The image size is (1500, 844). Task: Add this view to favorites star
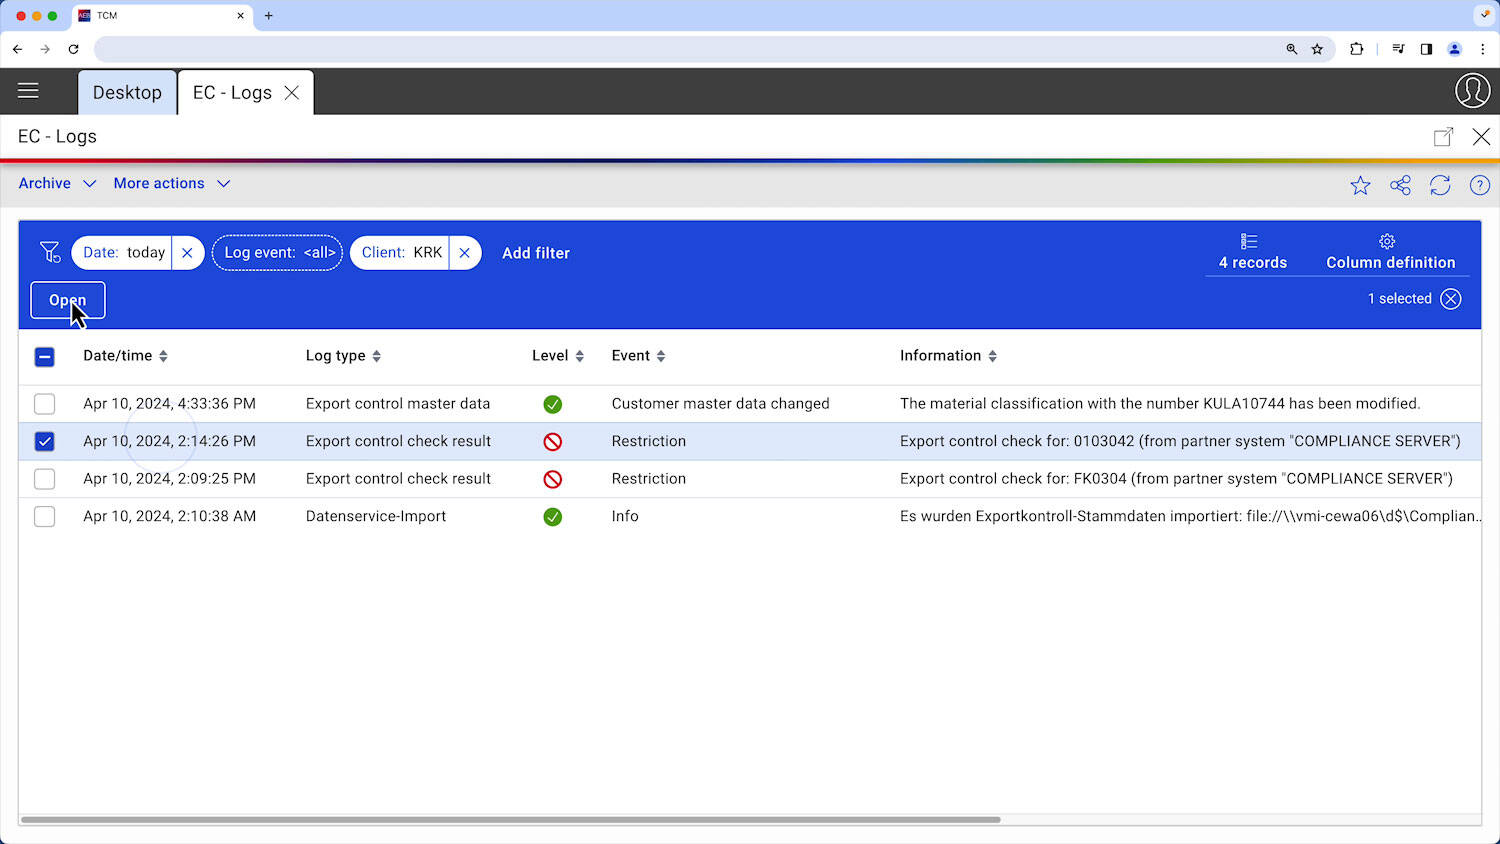(x=1360, y=185)
